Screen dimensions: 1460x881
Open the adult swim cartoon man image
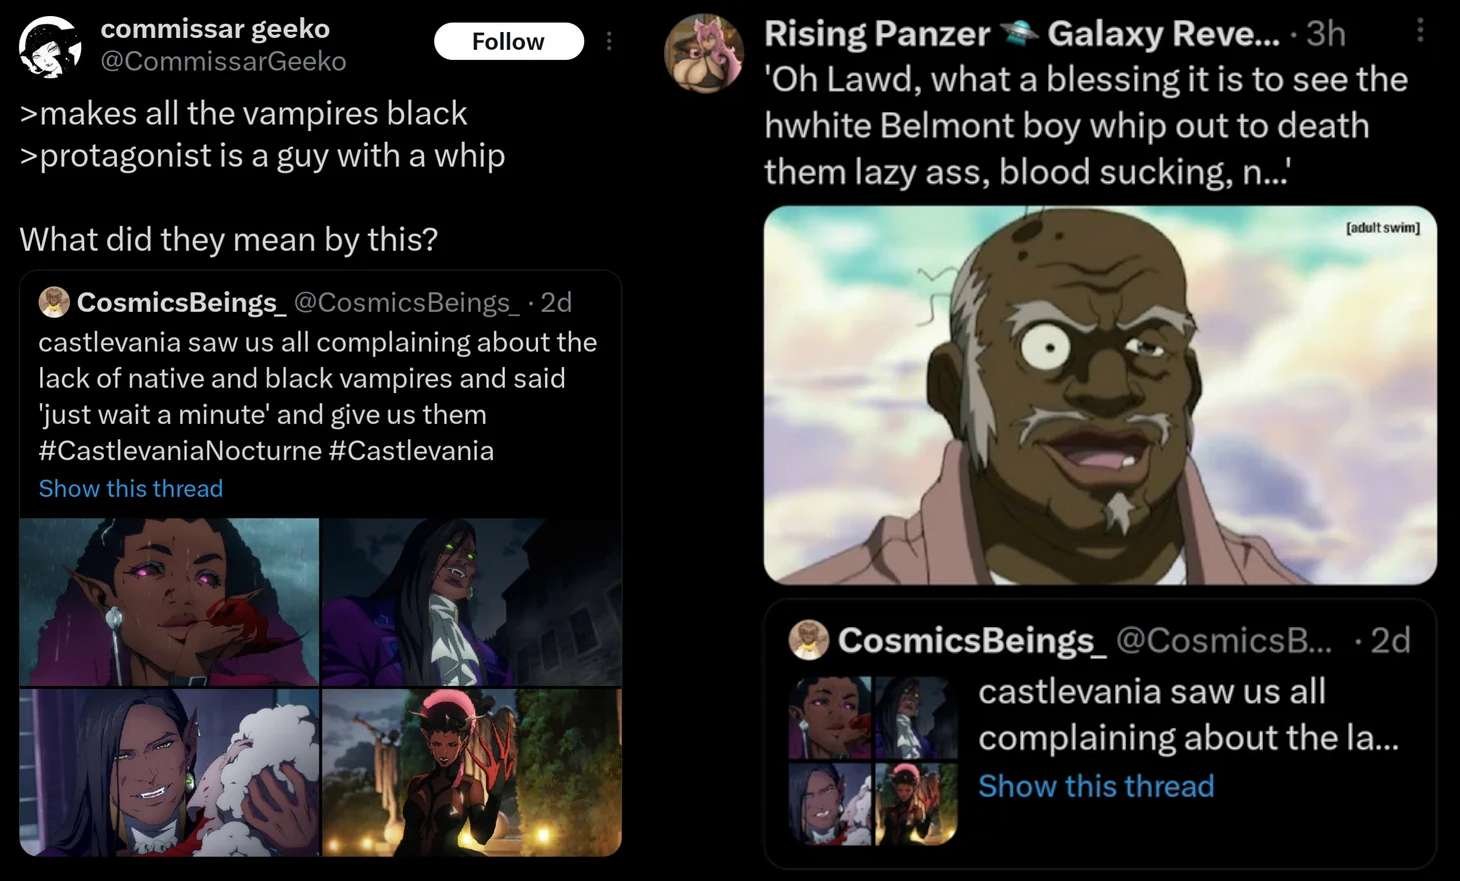[x=1100, y=395]
